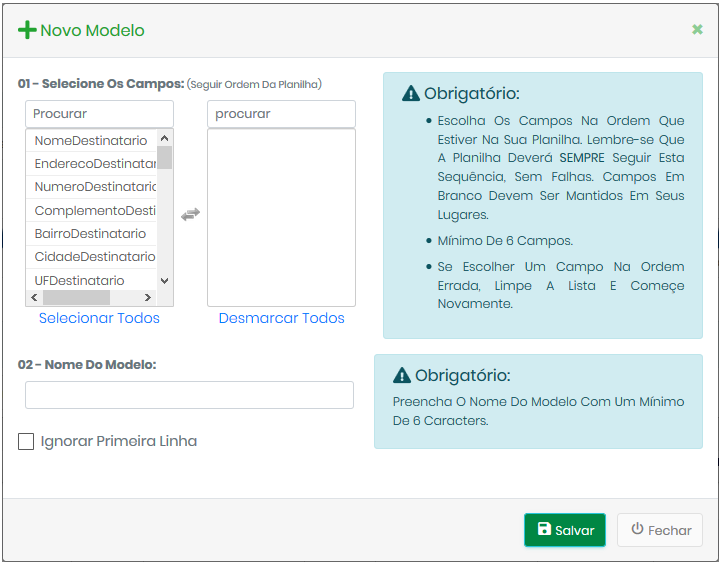Choose NumeroDestinatario in the list
This screenshot has height=565, width=722.
pyautogui.click(x=94, y=187)
